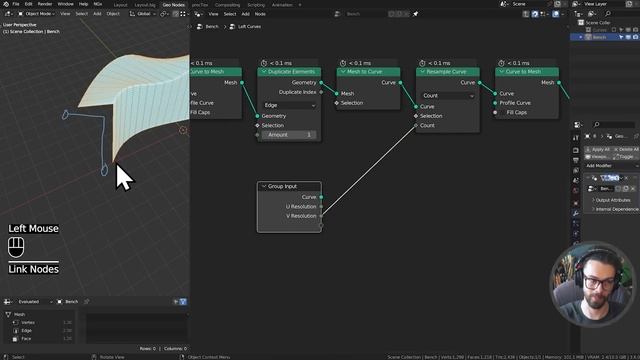Open the Count mode dropdown in Resample Curve
The image size is (640, 360).
point(448,96)
